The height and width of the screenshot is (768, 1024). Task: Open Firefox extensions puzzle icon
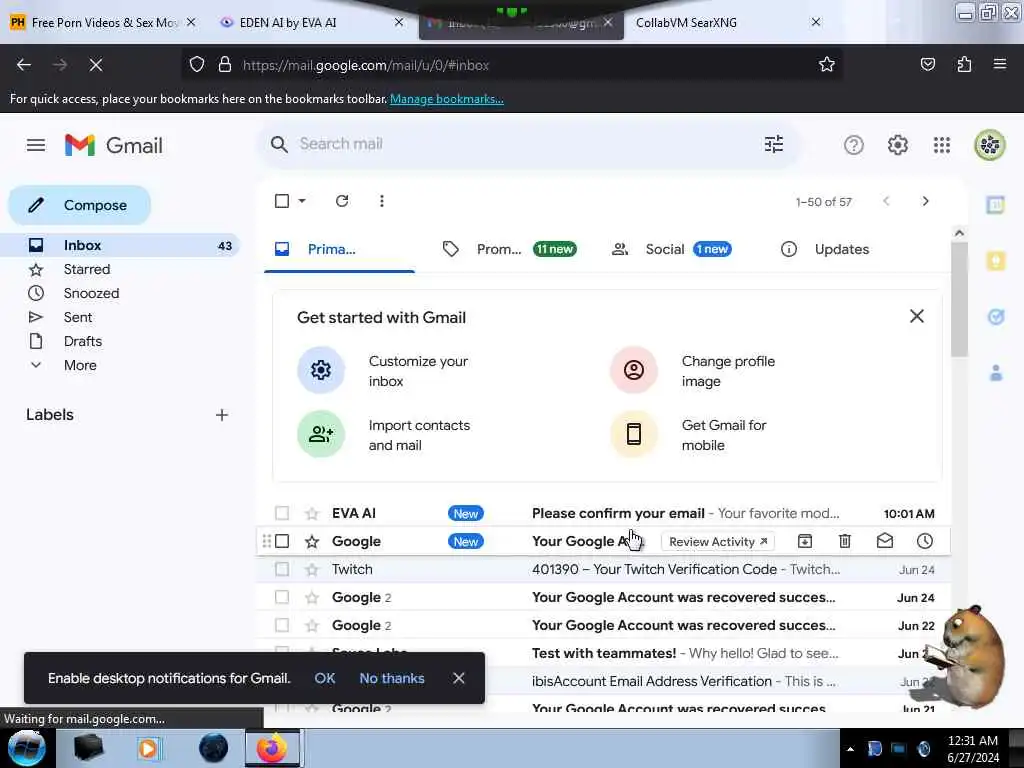coord(964,65)
